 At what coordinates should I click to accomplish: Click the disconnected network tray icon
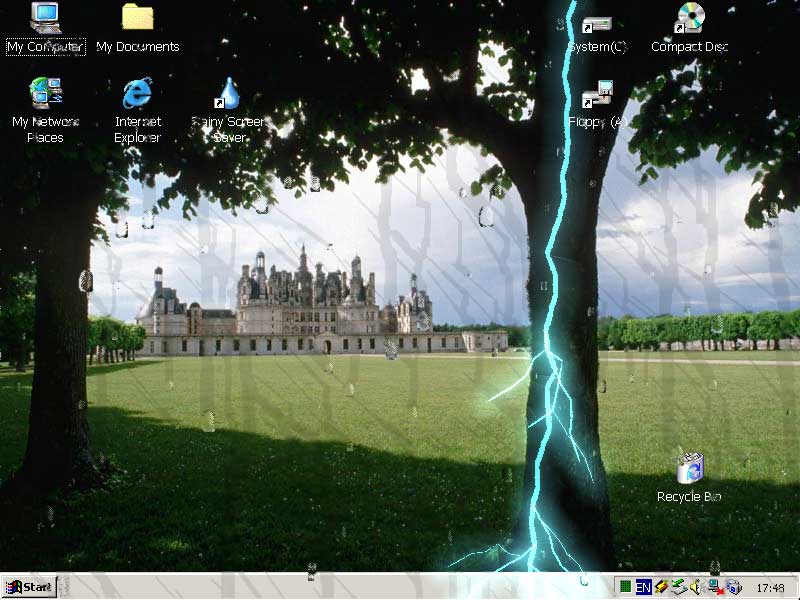(x=715, y=587)
